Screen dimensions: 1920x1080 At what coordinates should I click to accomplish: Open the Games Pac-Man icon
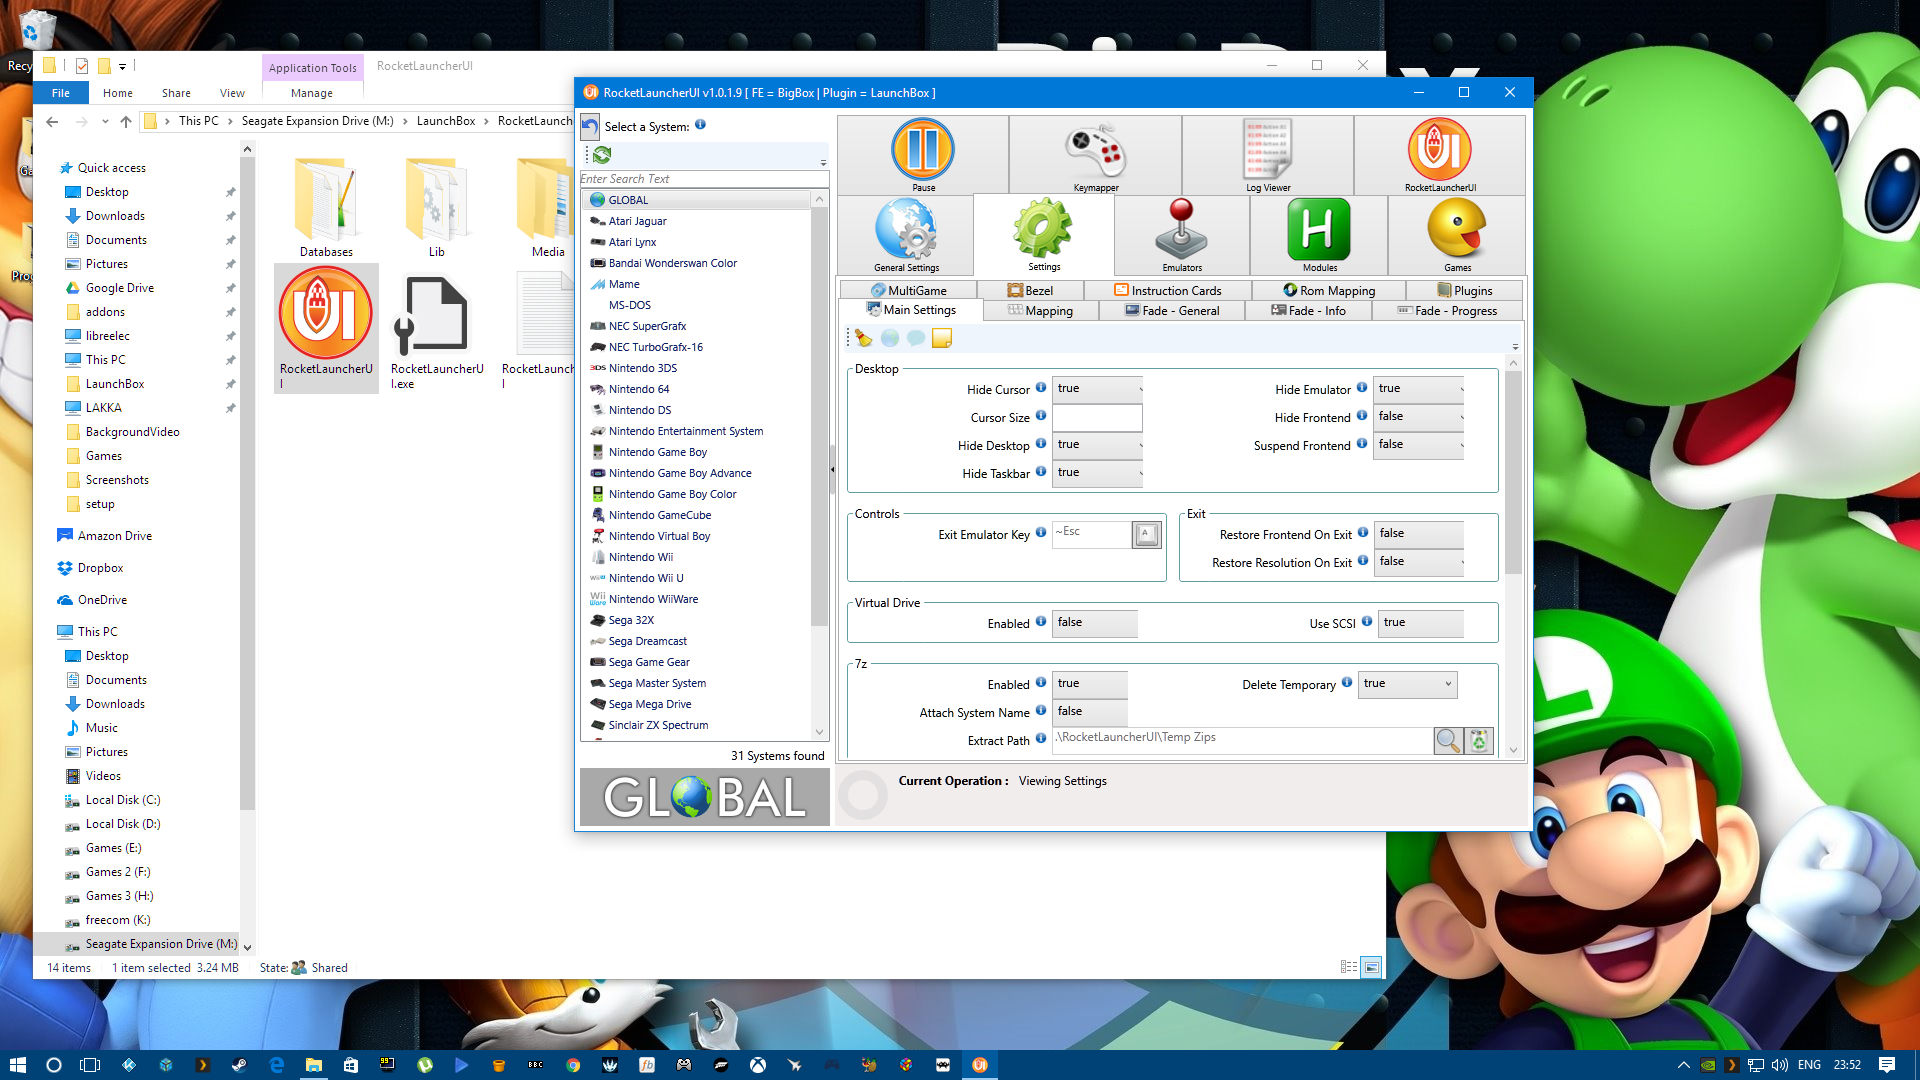[x=1457, y=235]
